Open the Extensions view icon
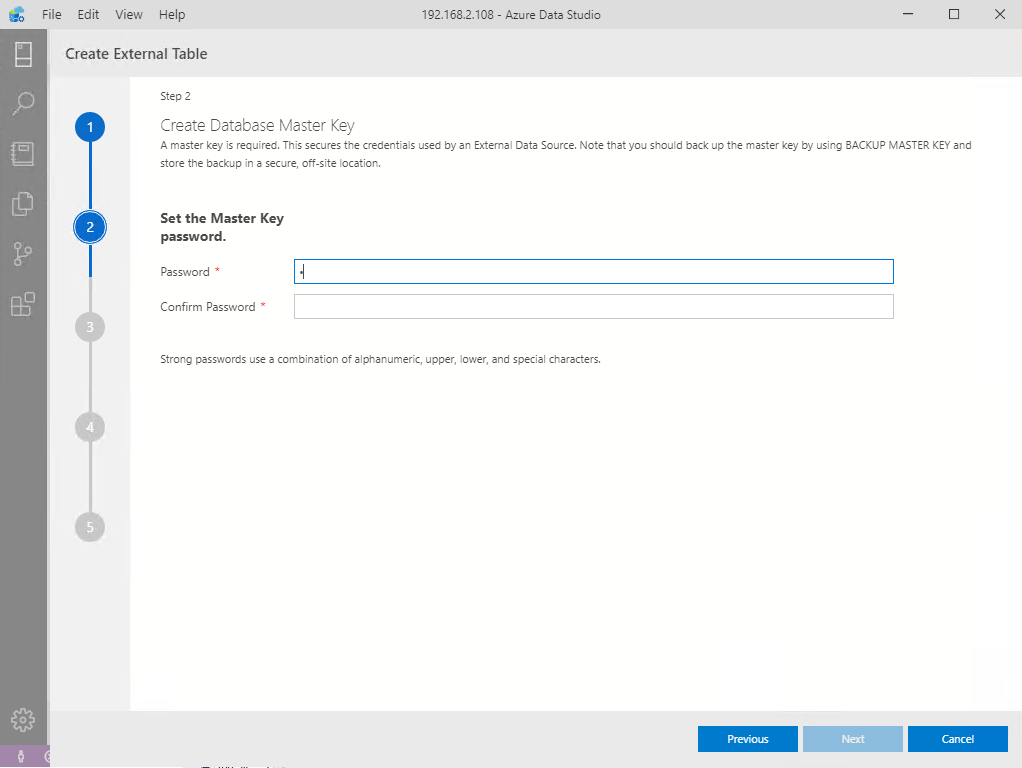 click(x=23, y=304)
